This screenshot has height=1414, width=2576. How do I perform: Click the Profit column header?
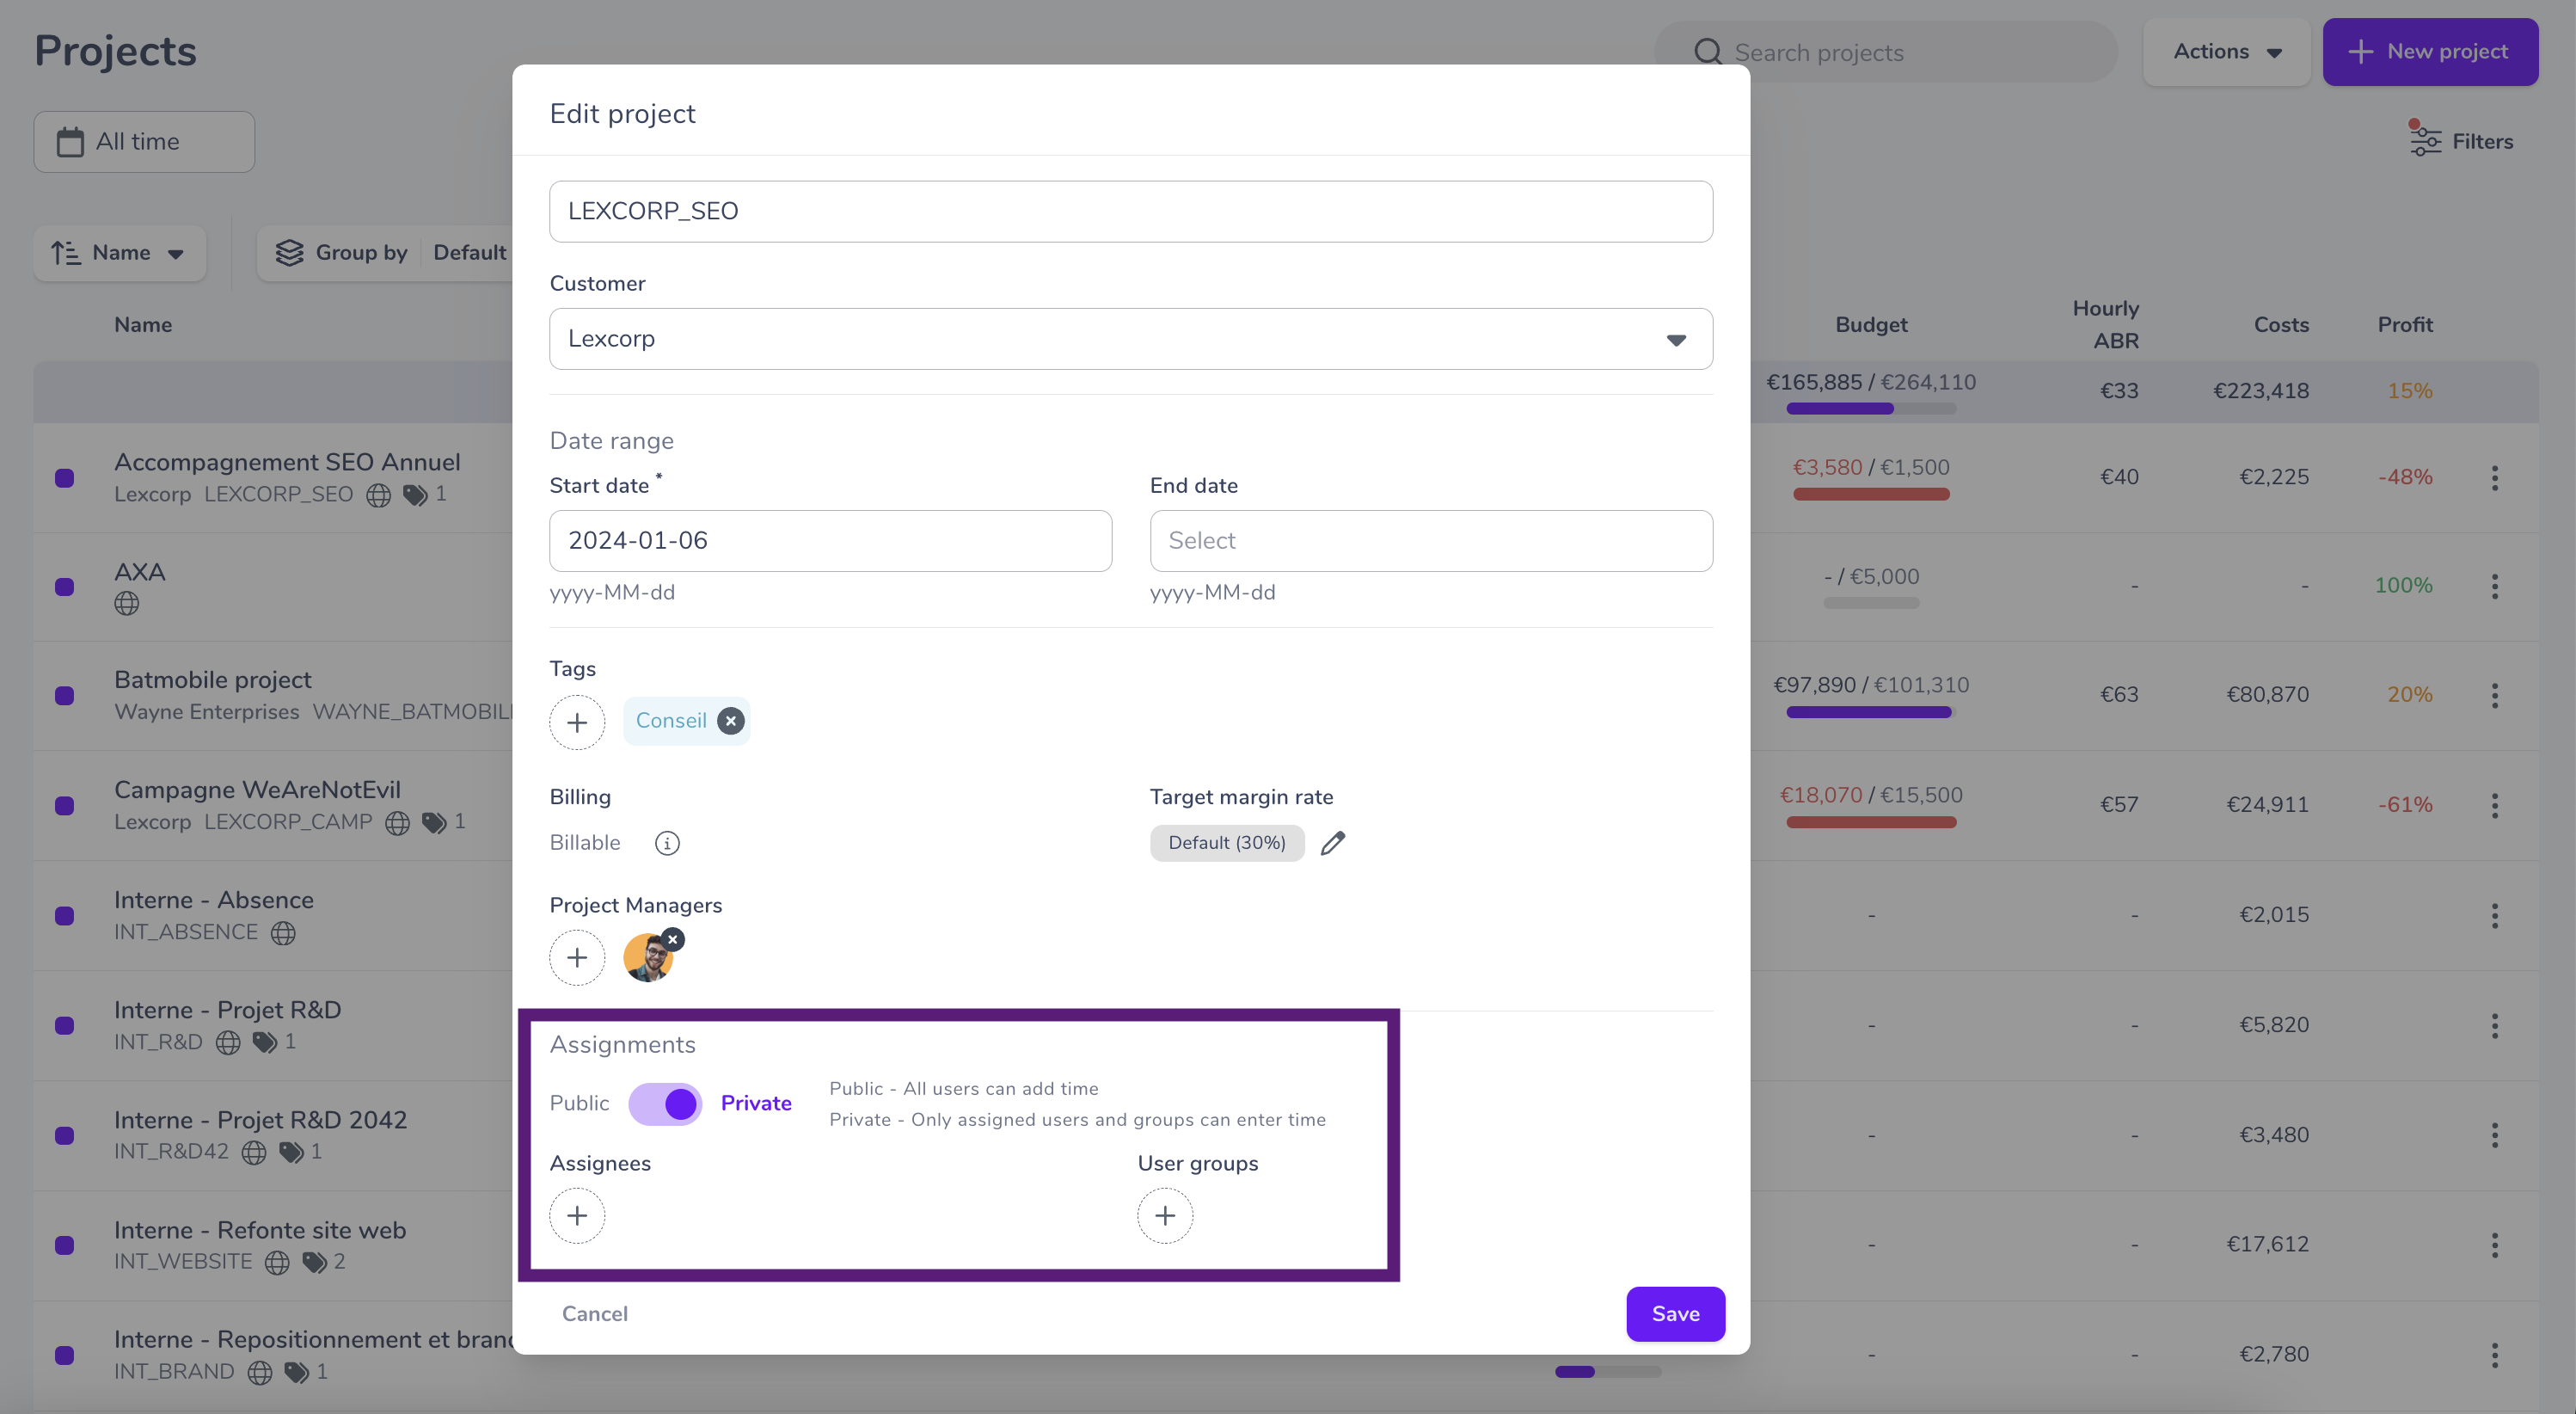(x=2405, y=325)
